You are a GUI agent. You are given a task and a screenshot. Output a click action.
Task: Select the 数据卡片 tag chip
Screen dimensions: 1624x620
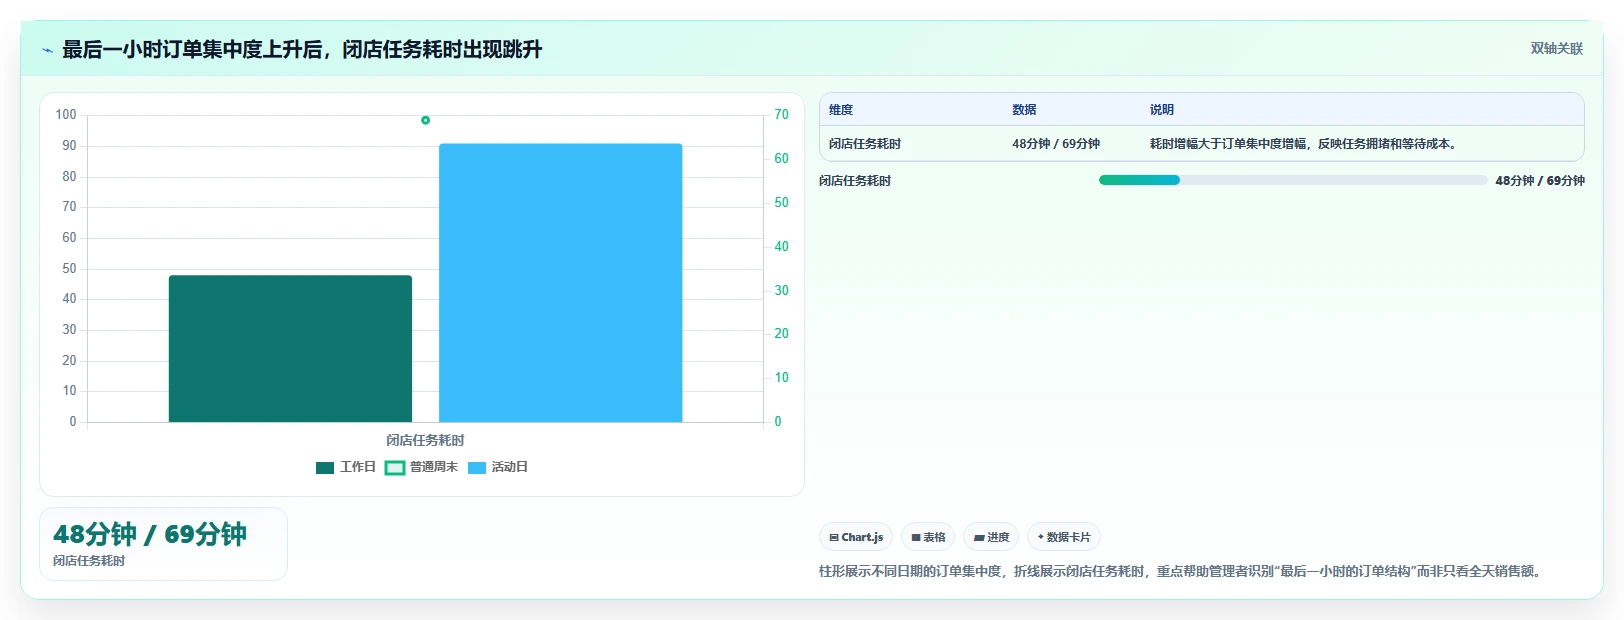point(1064,537)
